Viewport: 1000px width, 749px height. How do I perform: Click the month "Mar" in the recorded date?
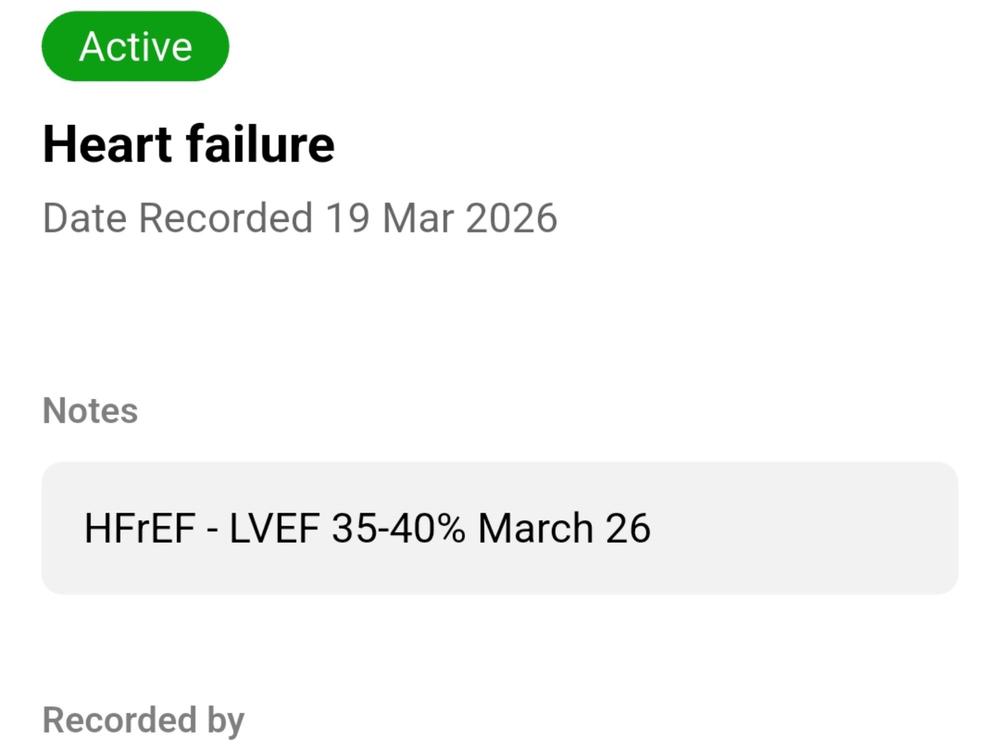tap(416, 218)
